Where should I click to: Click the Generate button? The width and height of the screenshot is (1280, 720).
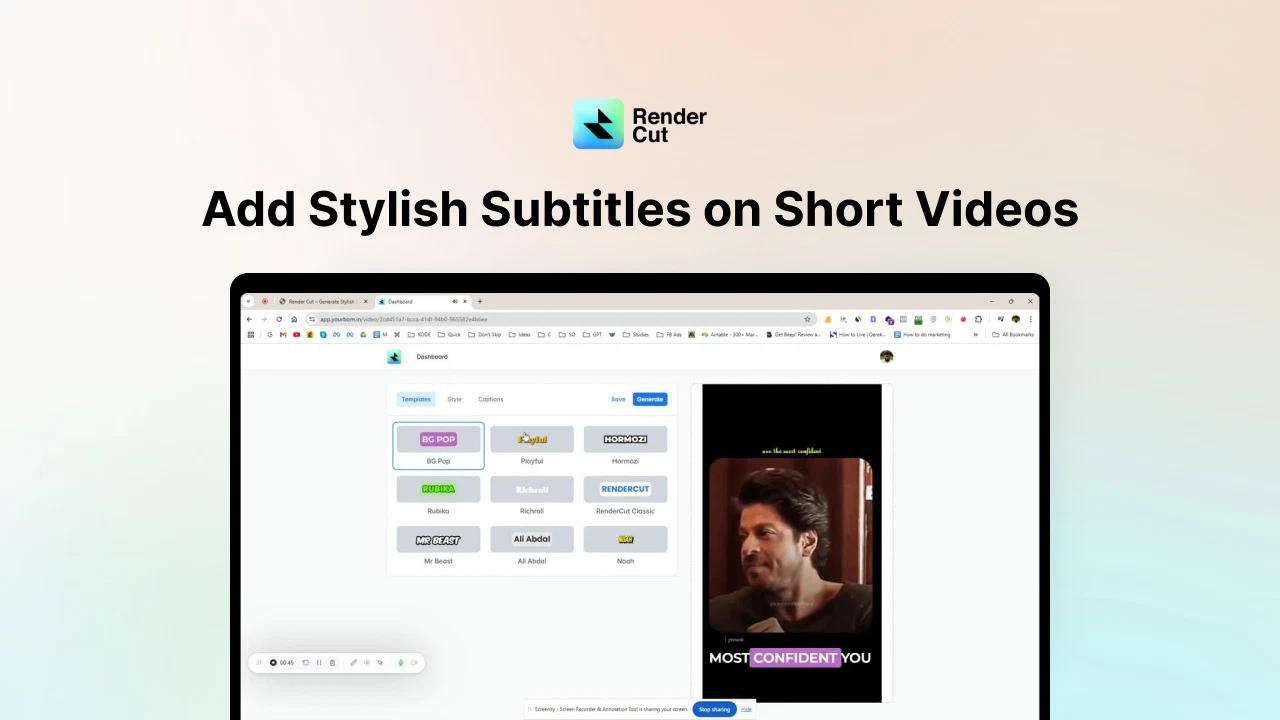(650, 399)
